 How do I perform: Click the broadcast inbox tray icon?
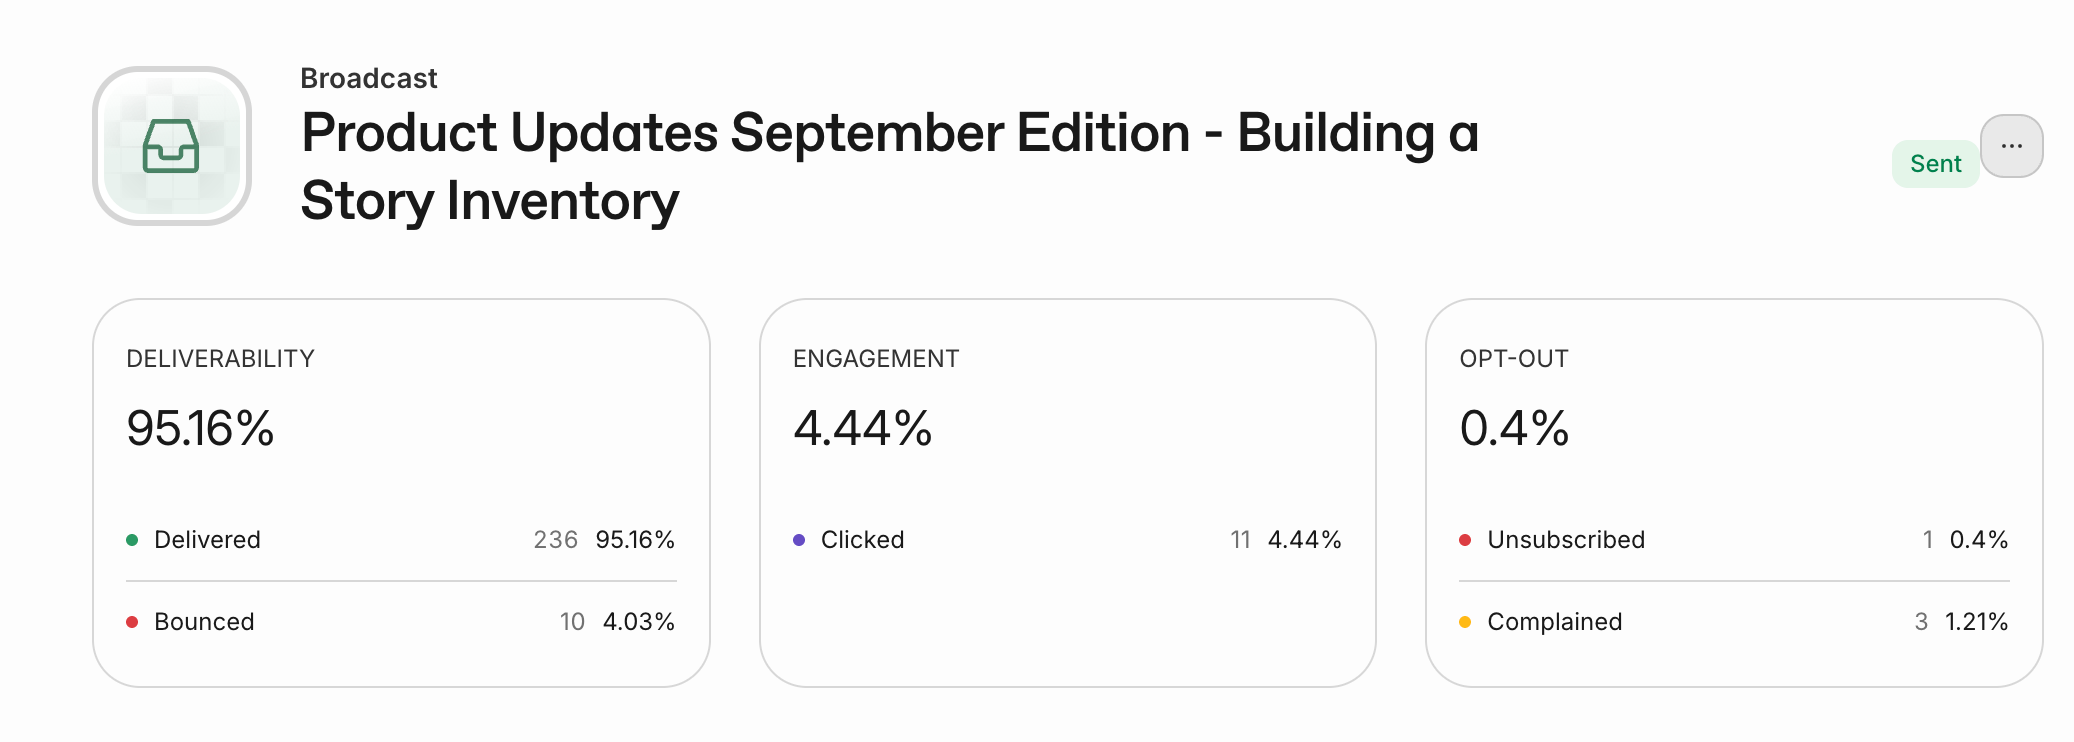171,146
